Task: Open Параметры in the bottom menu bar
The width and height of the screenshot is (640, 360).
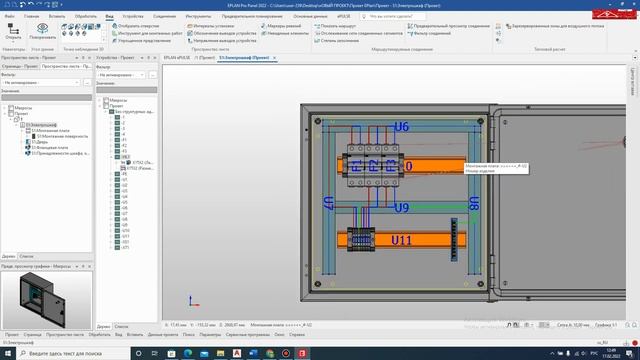Action: click(x=210, y=335)
